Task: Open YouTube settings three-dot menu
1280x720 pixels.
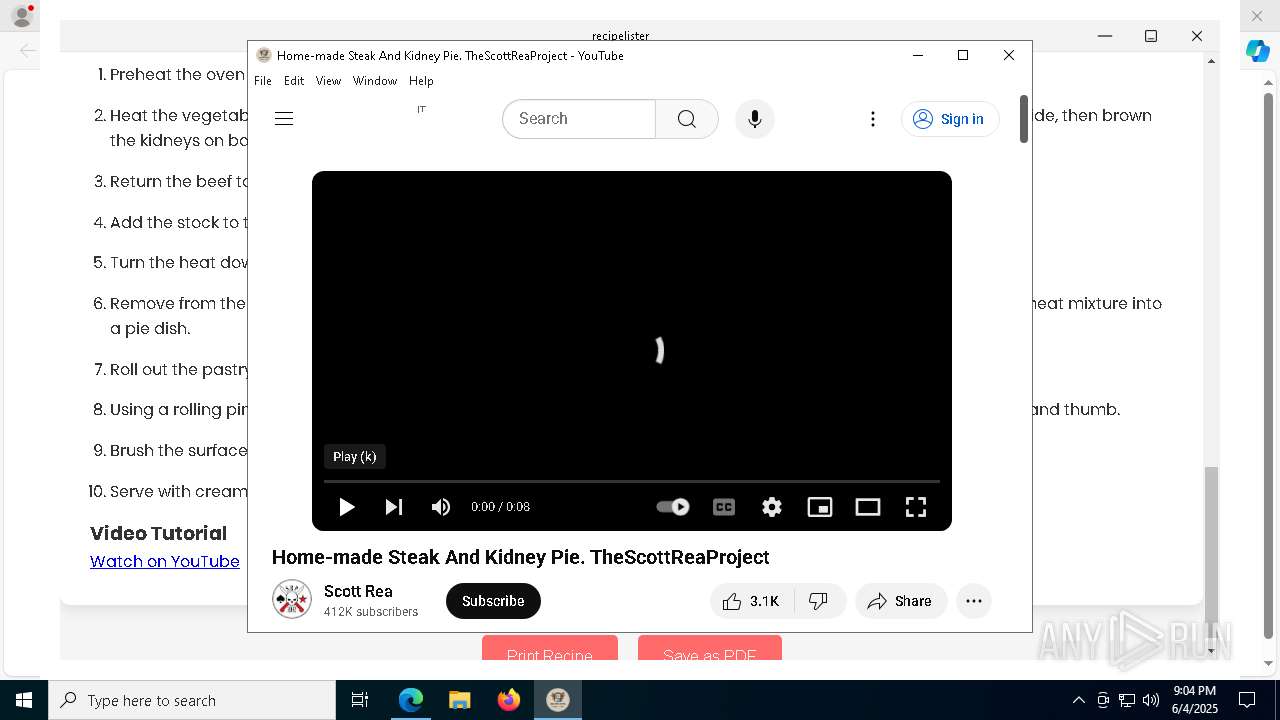Action: tap(873, 119)
